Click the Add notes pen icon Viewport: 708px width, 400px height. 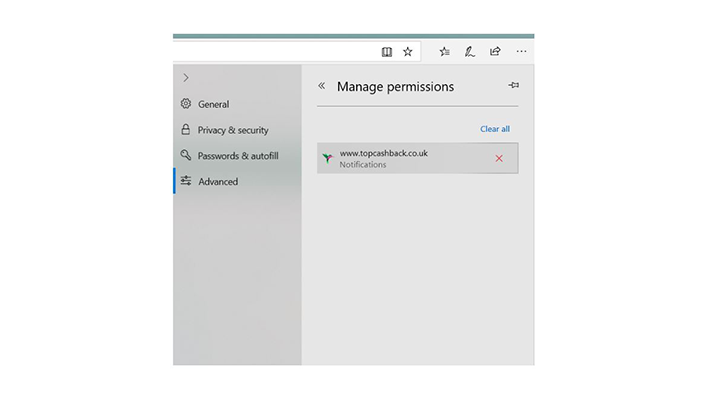click(470, 52)
